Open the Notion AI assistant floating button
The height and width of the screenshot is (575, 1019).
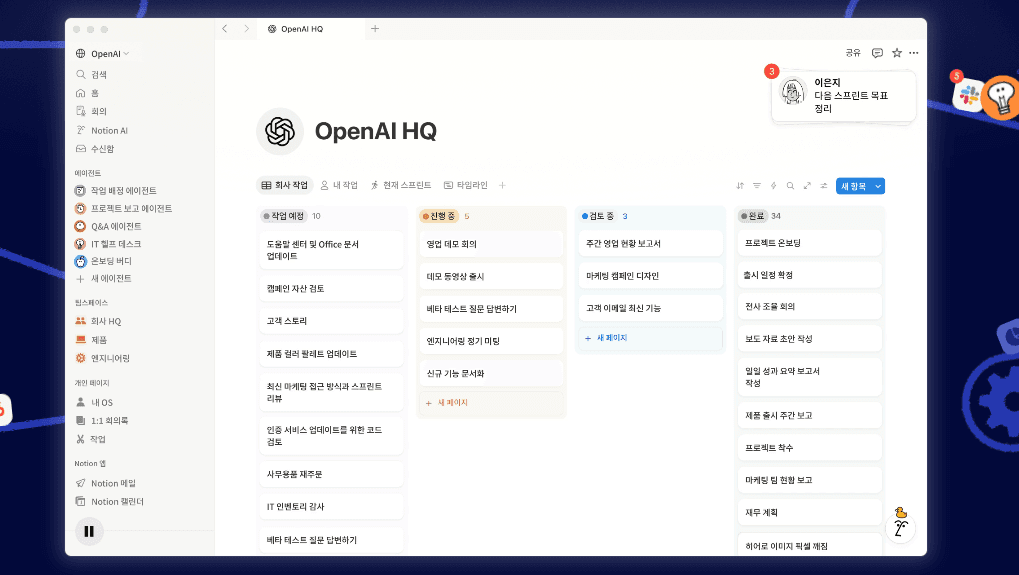tap(901, 527)
